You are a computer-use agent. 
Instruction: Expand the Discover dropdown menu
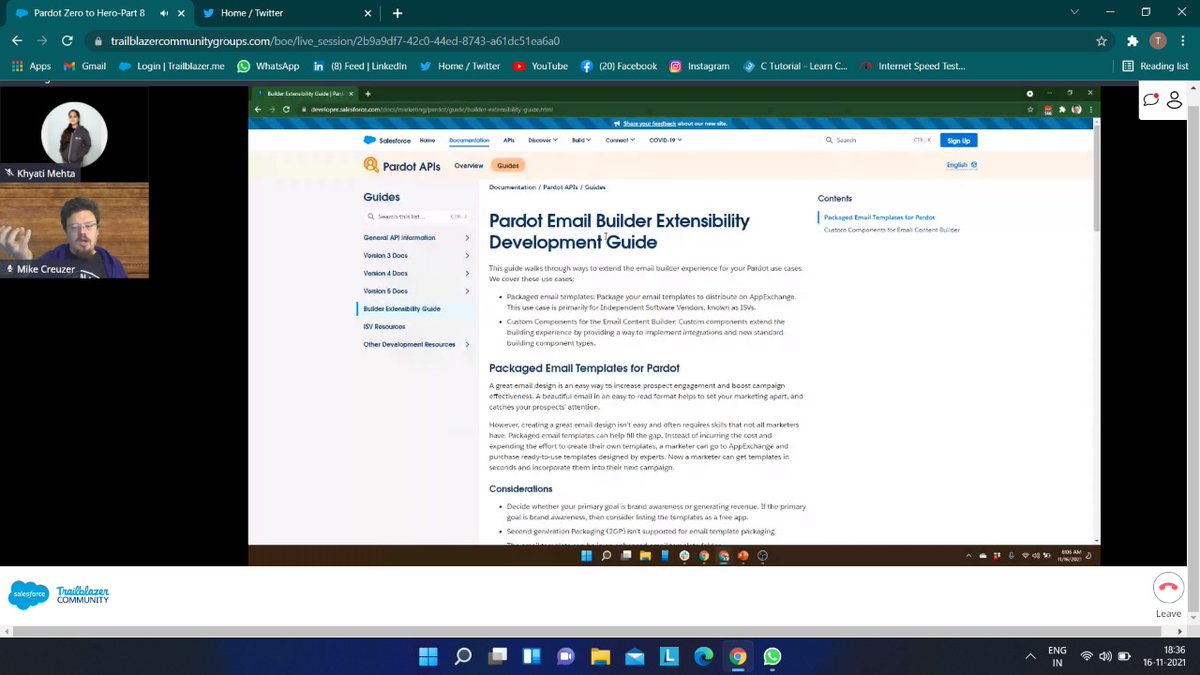[x=543, y=140]
